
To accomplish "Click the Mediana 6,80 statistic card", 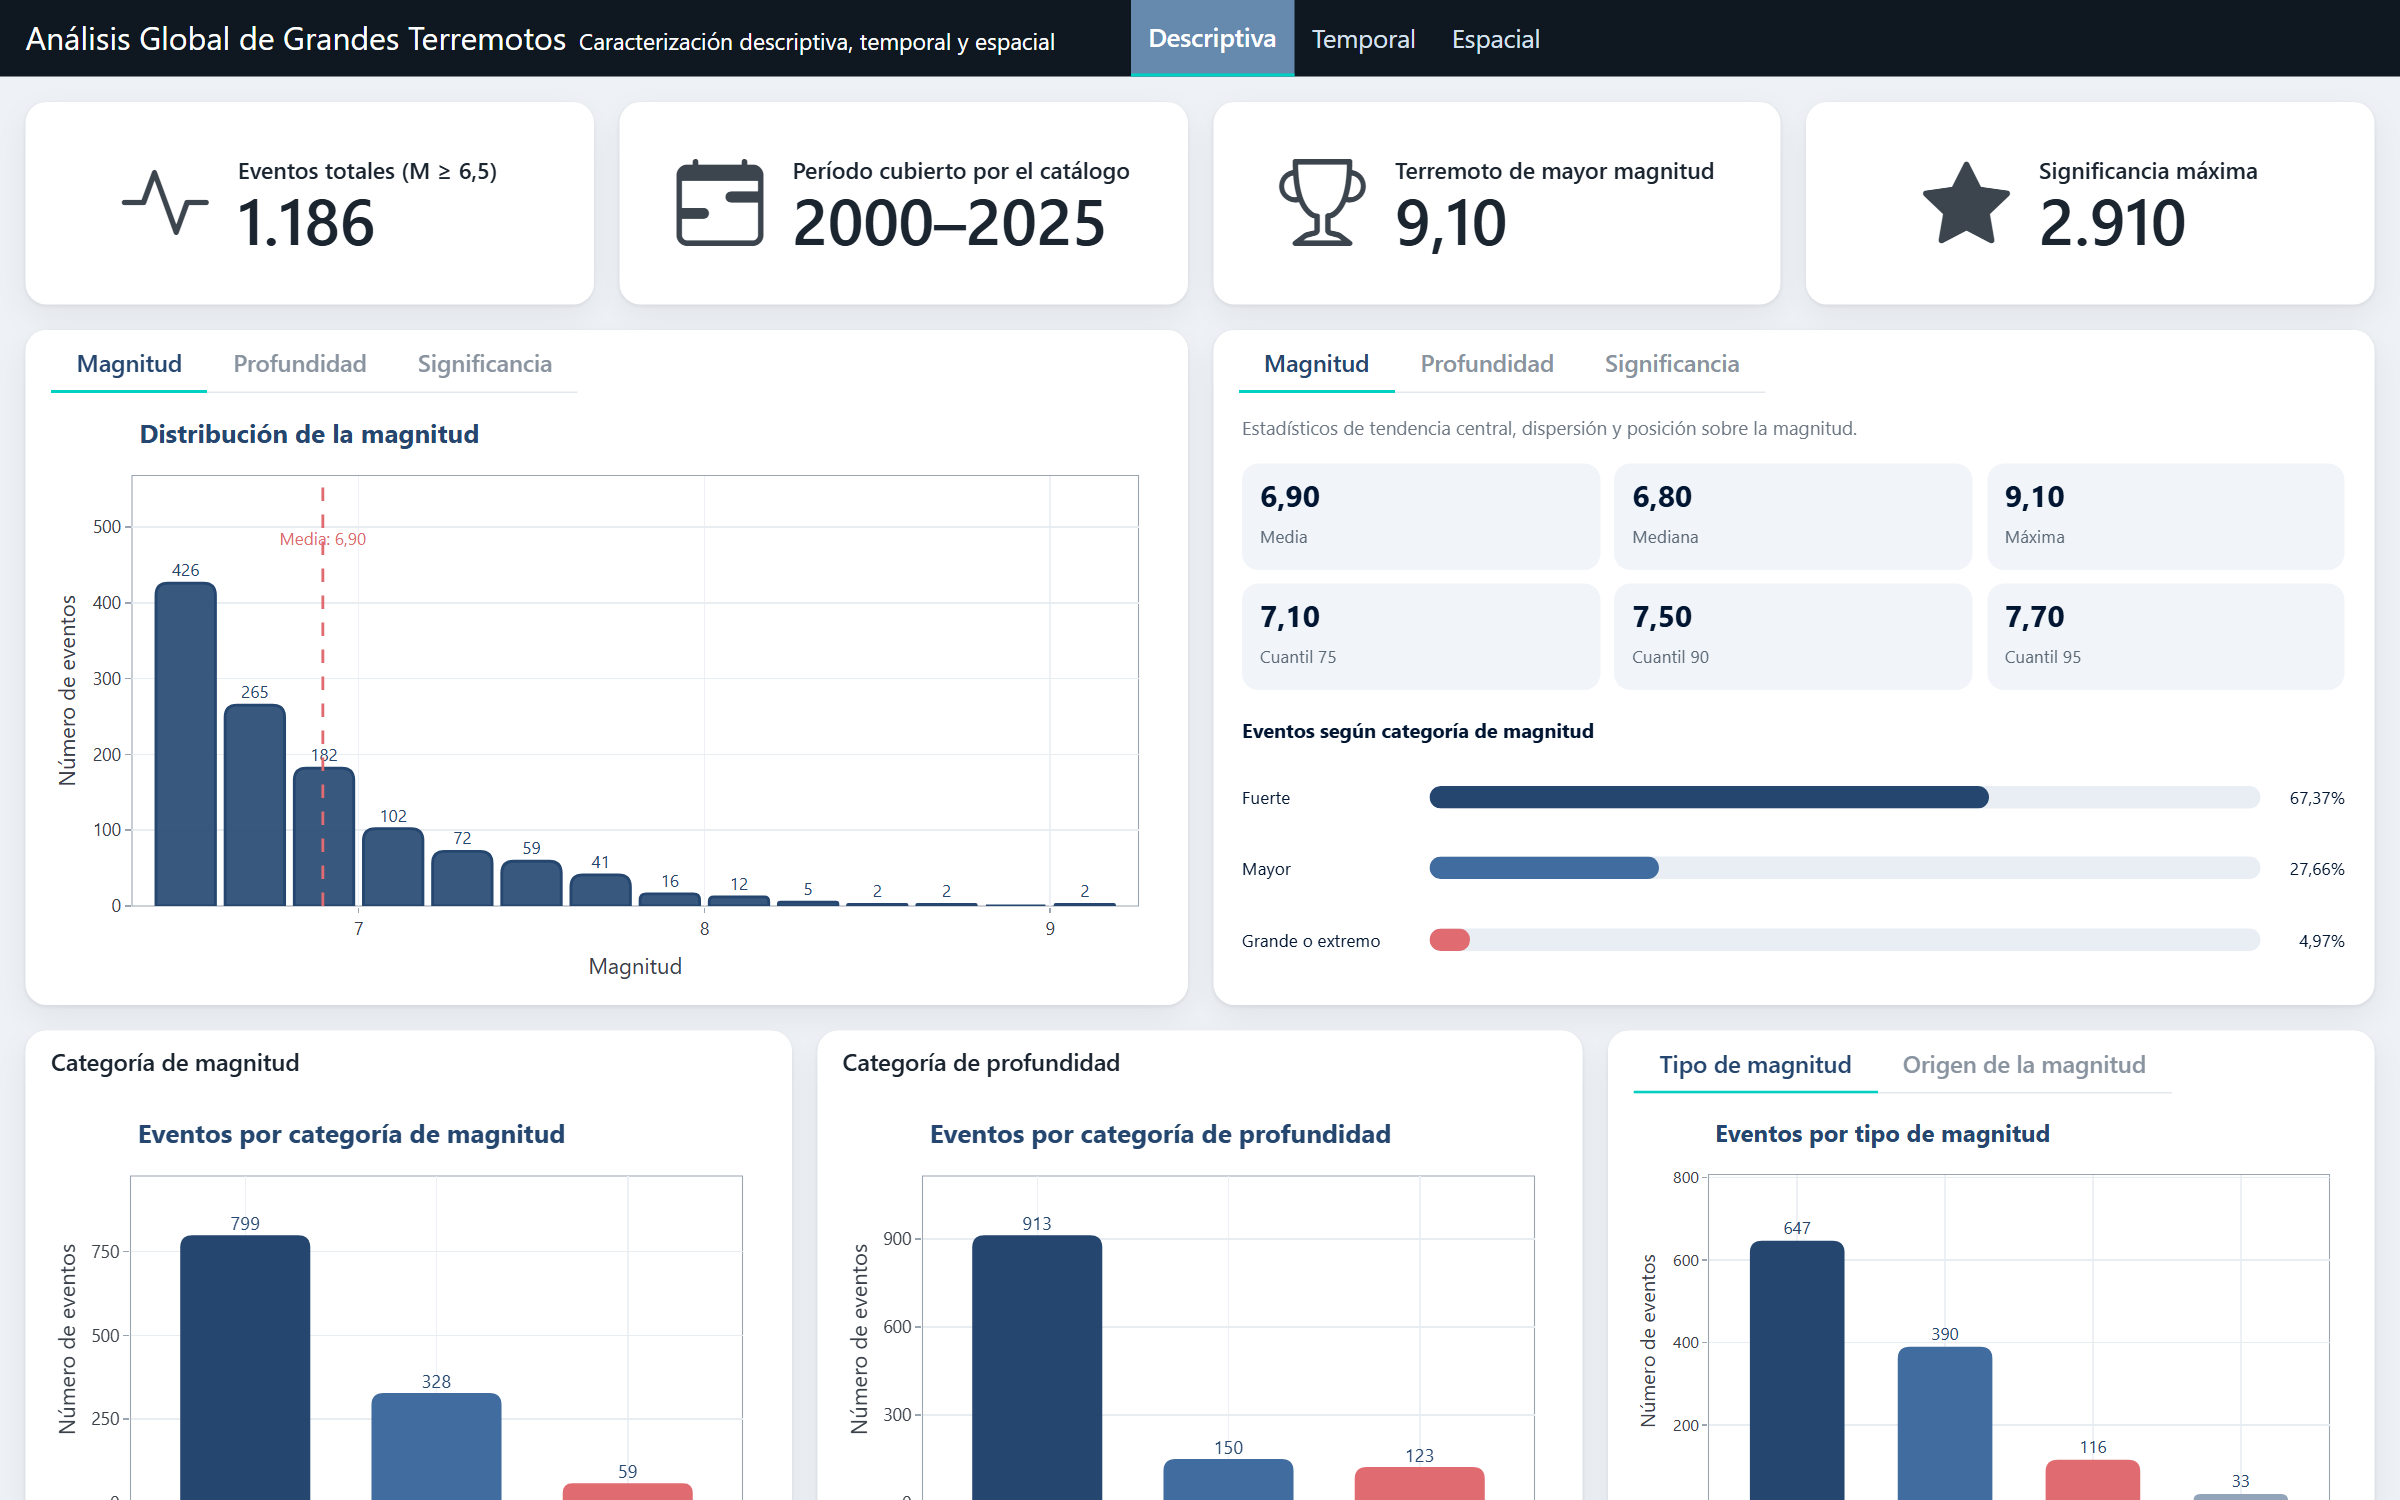I will [x=1792, y=517].
